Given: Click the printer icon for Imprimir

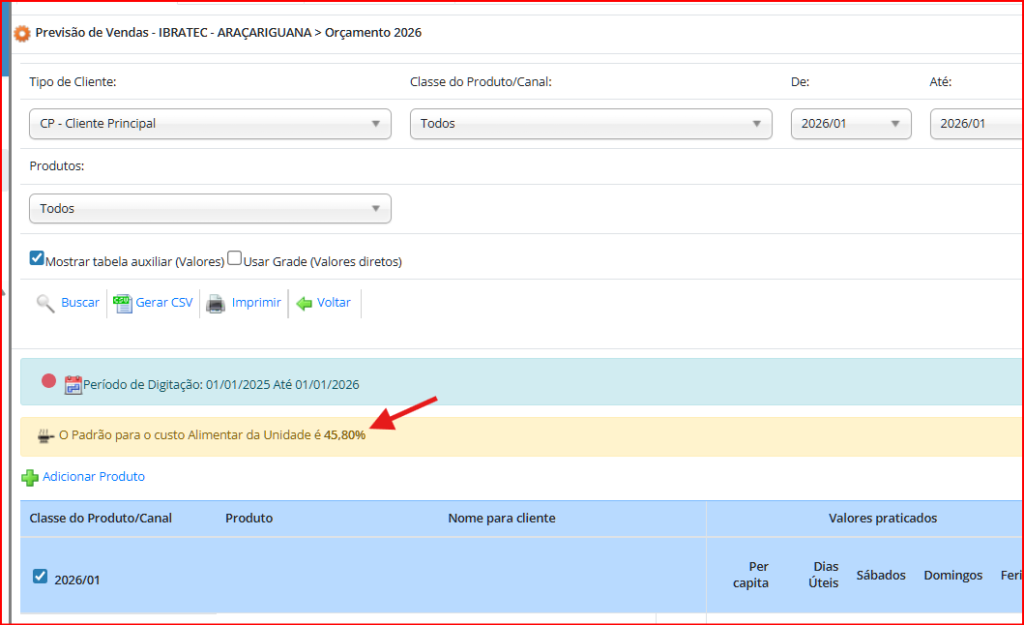Looking at the screenshot, I should [x=215, y=303].
